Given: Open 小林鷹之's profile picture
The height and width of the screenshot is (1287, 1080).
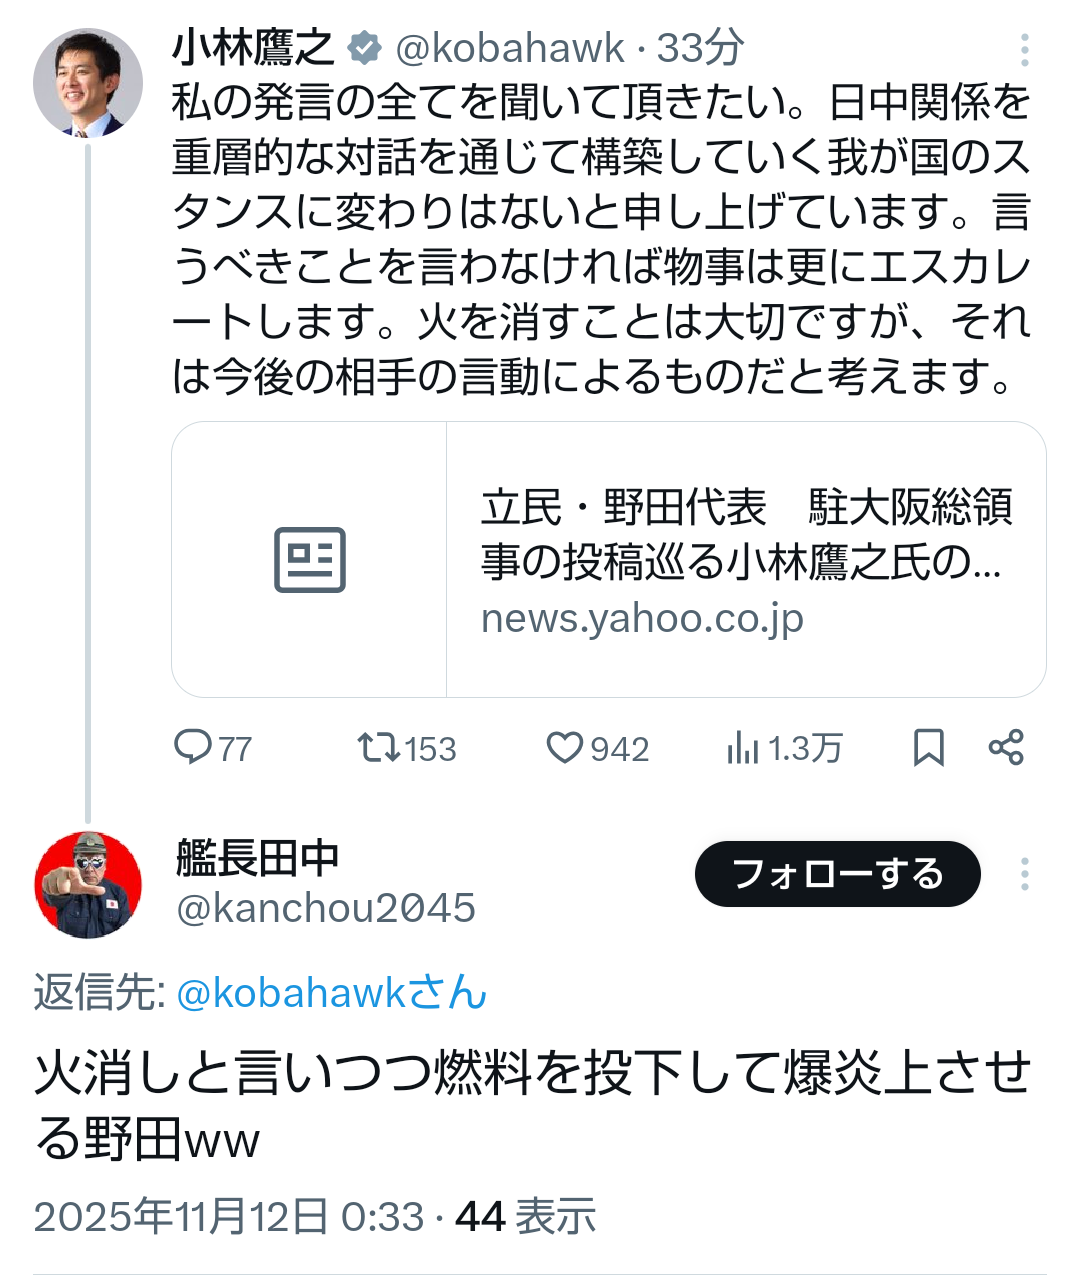Looking at the screenshot, I should coord(88,82).
